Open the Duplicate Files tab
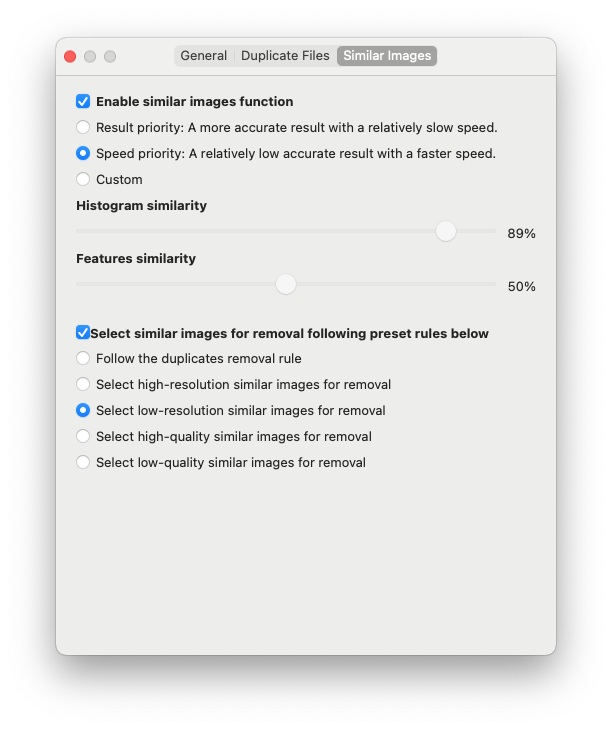The image size is (612, 729). point(285,56)
